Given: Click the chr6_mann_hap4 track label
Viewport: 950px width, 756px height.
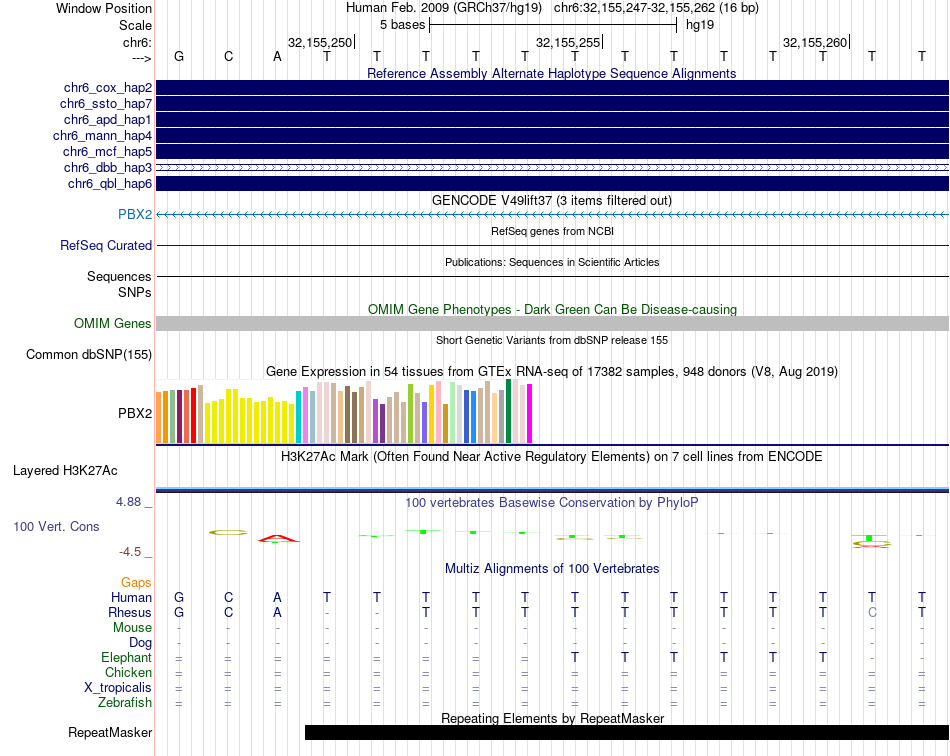Looking at the screenshot, I should [x=102, y=136].
